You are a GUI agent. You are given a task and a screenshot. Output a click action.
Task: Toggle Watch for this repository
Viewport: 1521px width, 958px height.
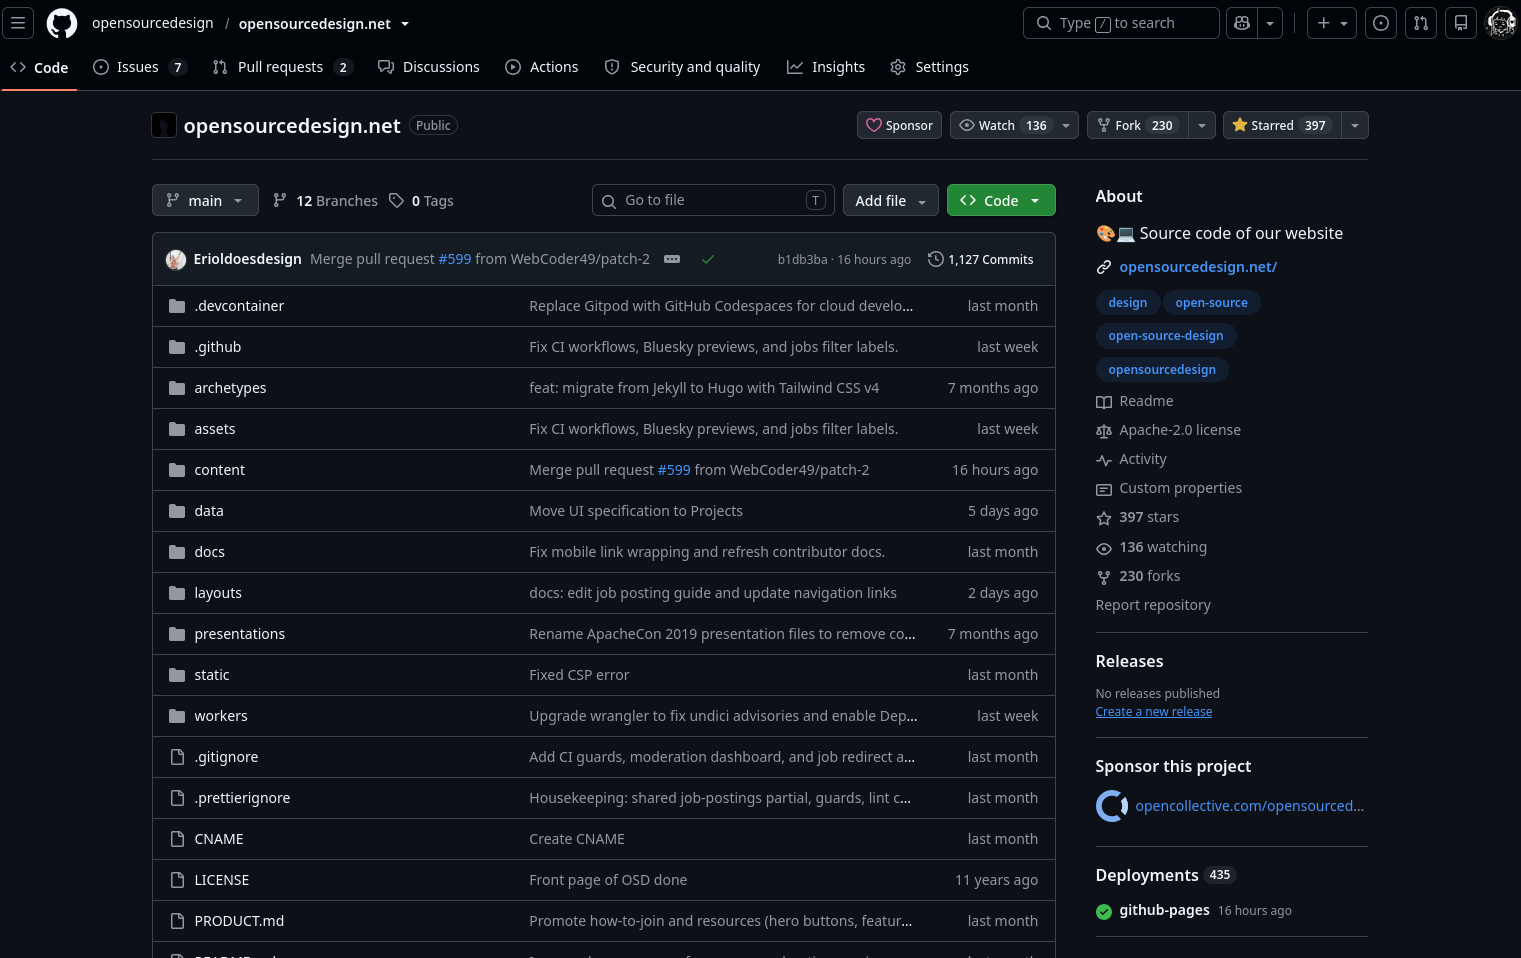[1014, 125]
